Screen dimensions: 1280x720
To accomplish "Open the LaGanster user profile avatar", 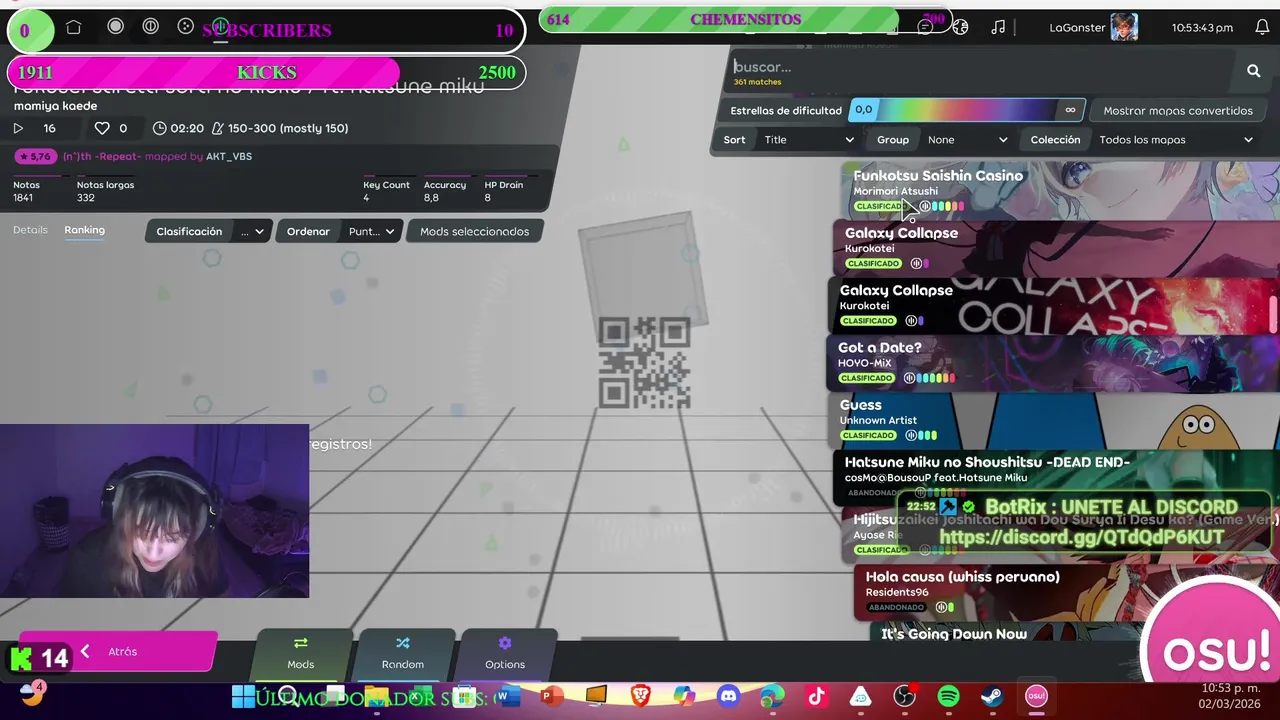I will (x=1124, y=28).
